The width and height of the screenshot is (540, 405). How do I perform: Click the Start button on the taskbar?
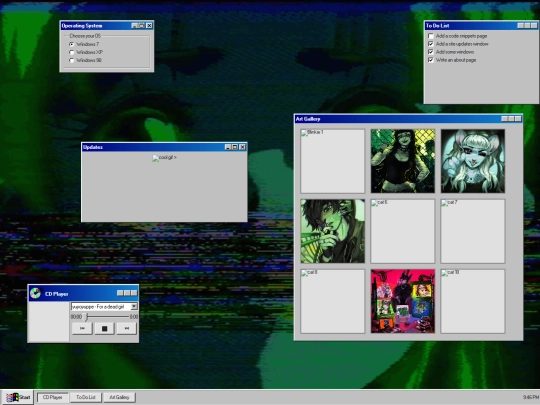(18, 397)
